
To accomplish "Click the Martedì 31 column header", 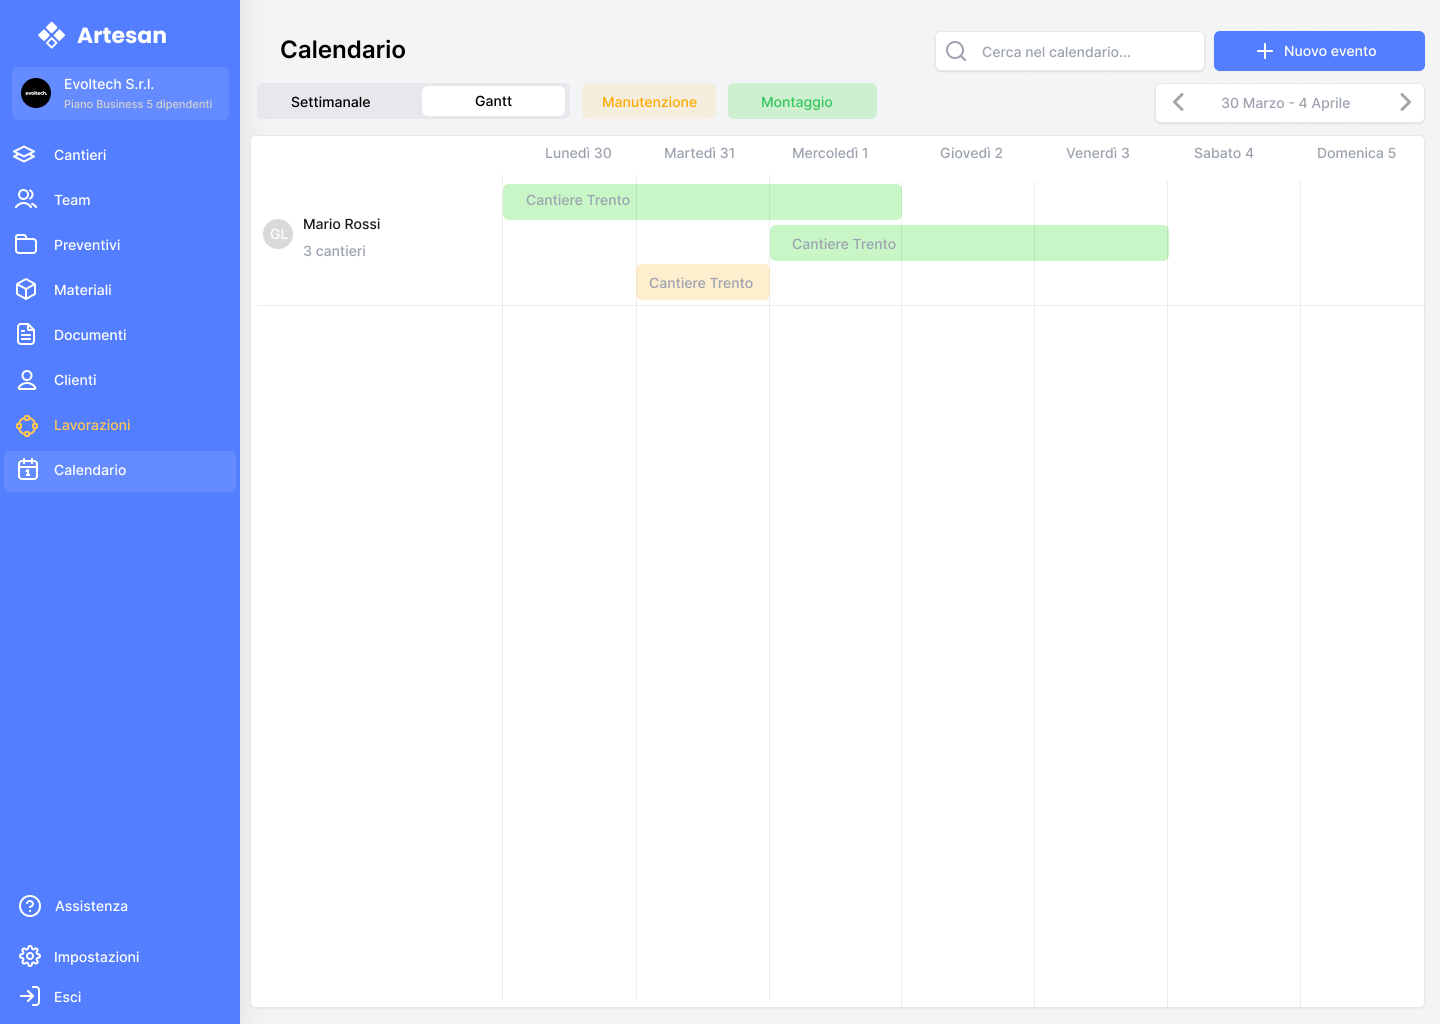I will (x=699, y=153).
